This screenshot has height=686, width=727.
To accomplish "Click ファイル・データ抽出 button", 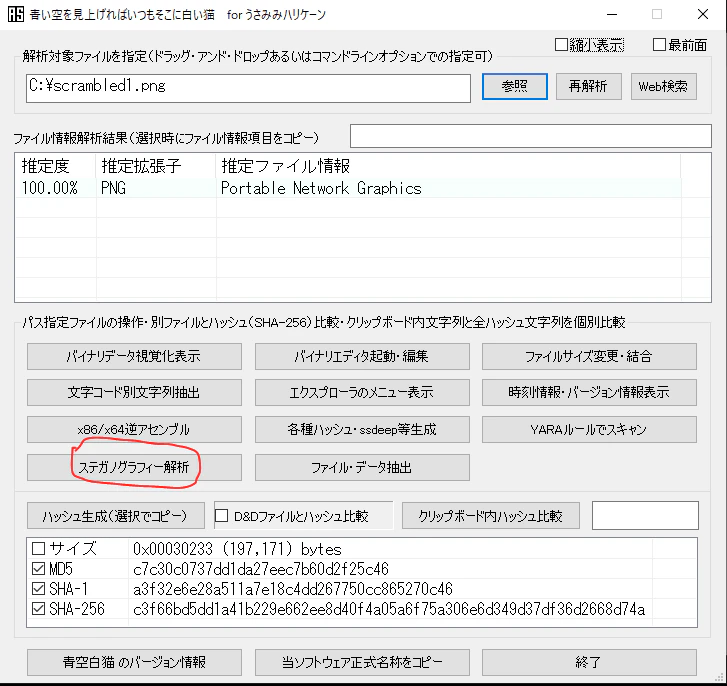I will pos(362,467).
